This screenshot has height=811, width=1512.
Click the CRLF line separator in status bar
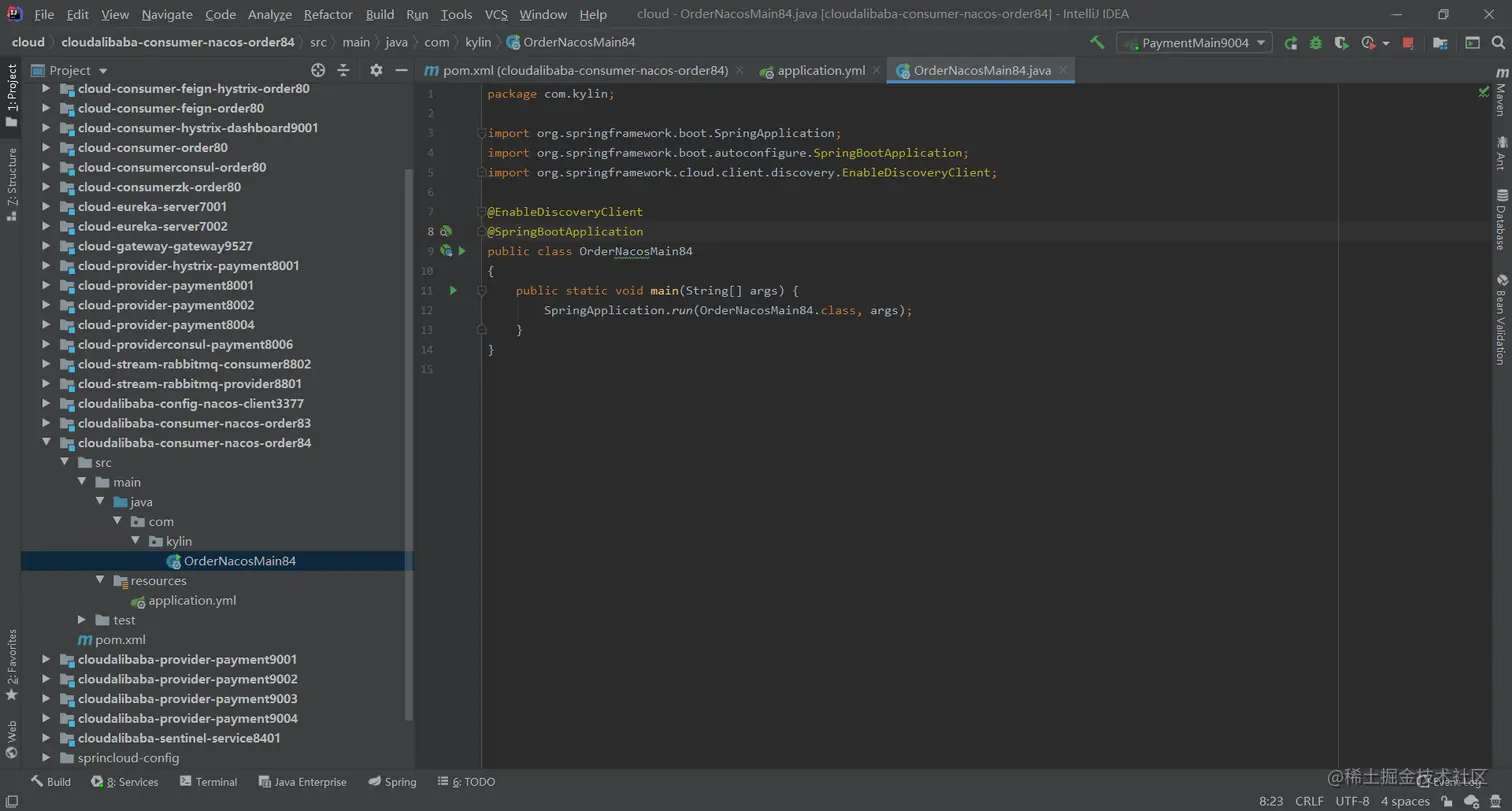(x=1309, y=801)
